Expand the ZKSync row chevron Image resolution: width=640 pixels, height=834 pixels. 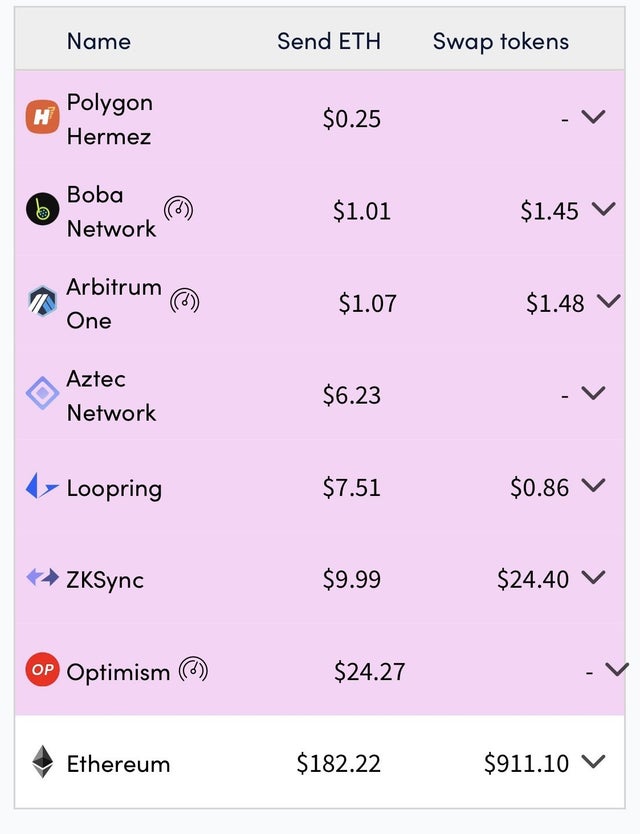[x=593, y=577]
